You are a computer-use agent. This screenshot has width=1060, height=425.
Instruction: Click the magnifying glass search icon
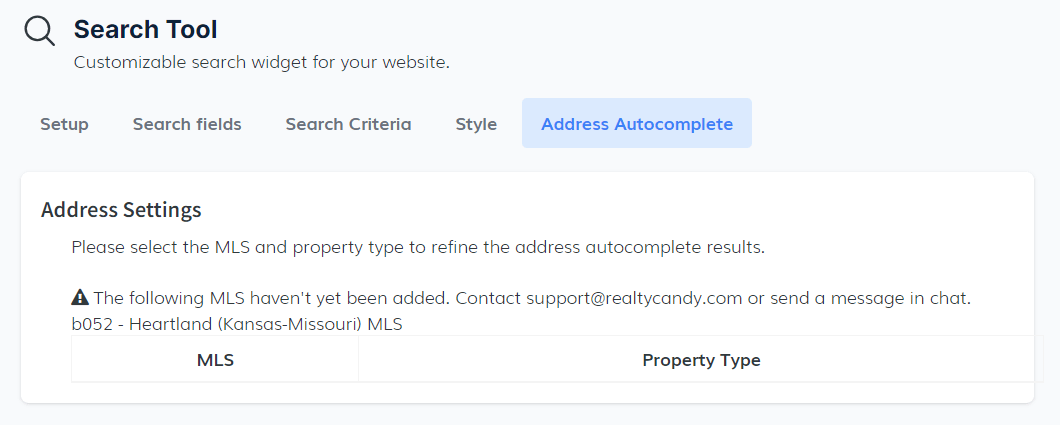coord(40,31)
